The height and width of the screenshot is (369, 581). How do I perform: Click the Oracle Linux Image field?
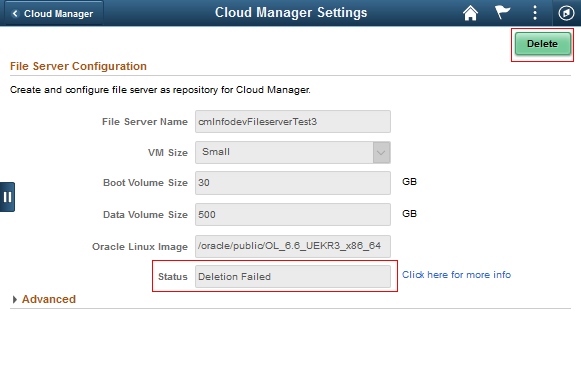pyautogui.click(x=293, y=246)
